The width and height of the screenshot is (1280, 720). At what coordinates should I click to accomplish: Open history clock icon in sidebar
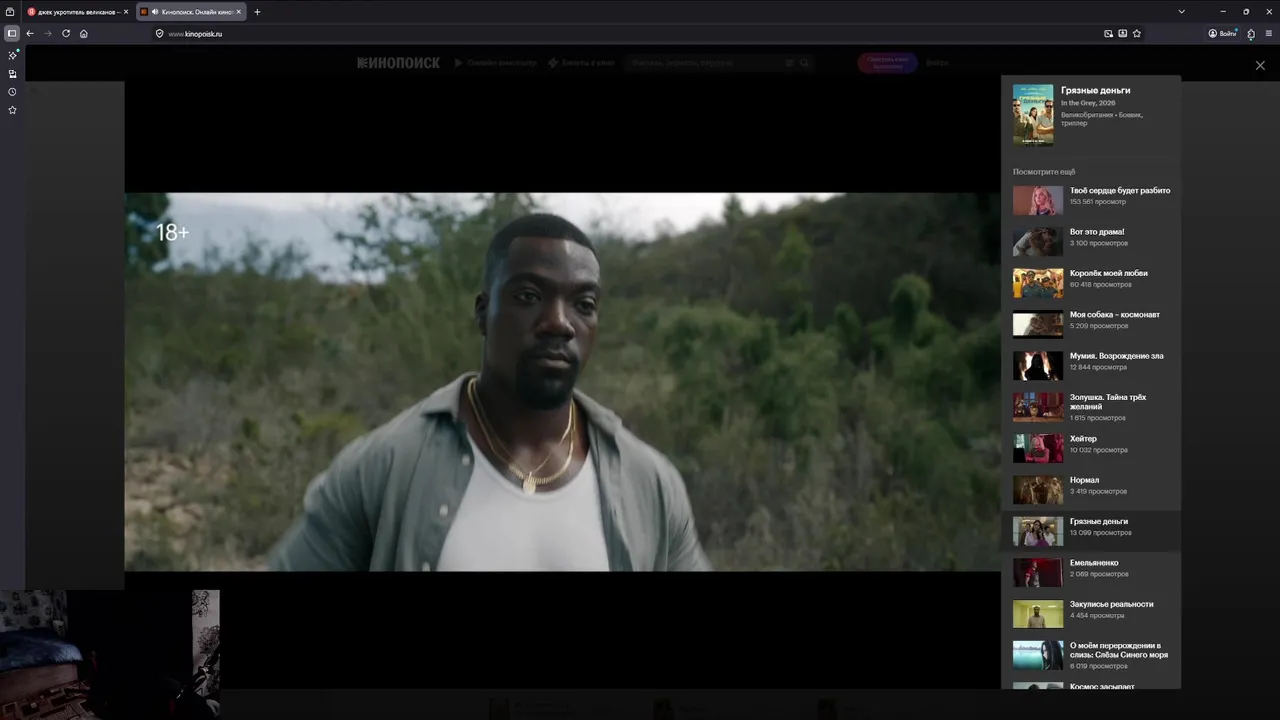12,92
